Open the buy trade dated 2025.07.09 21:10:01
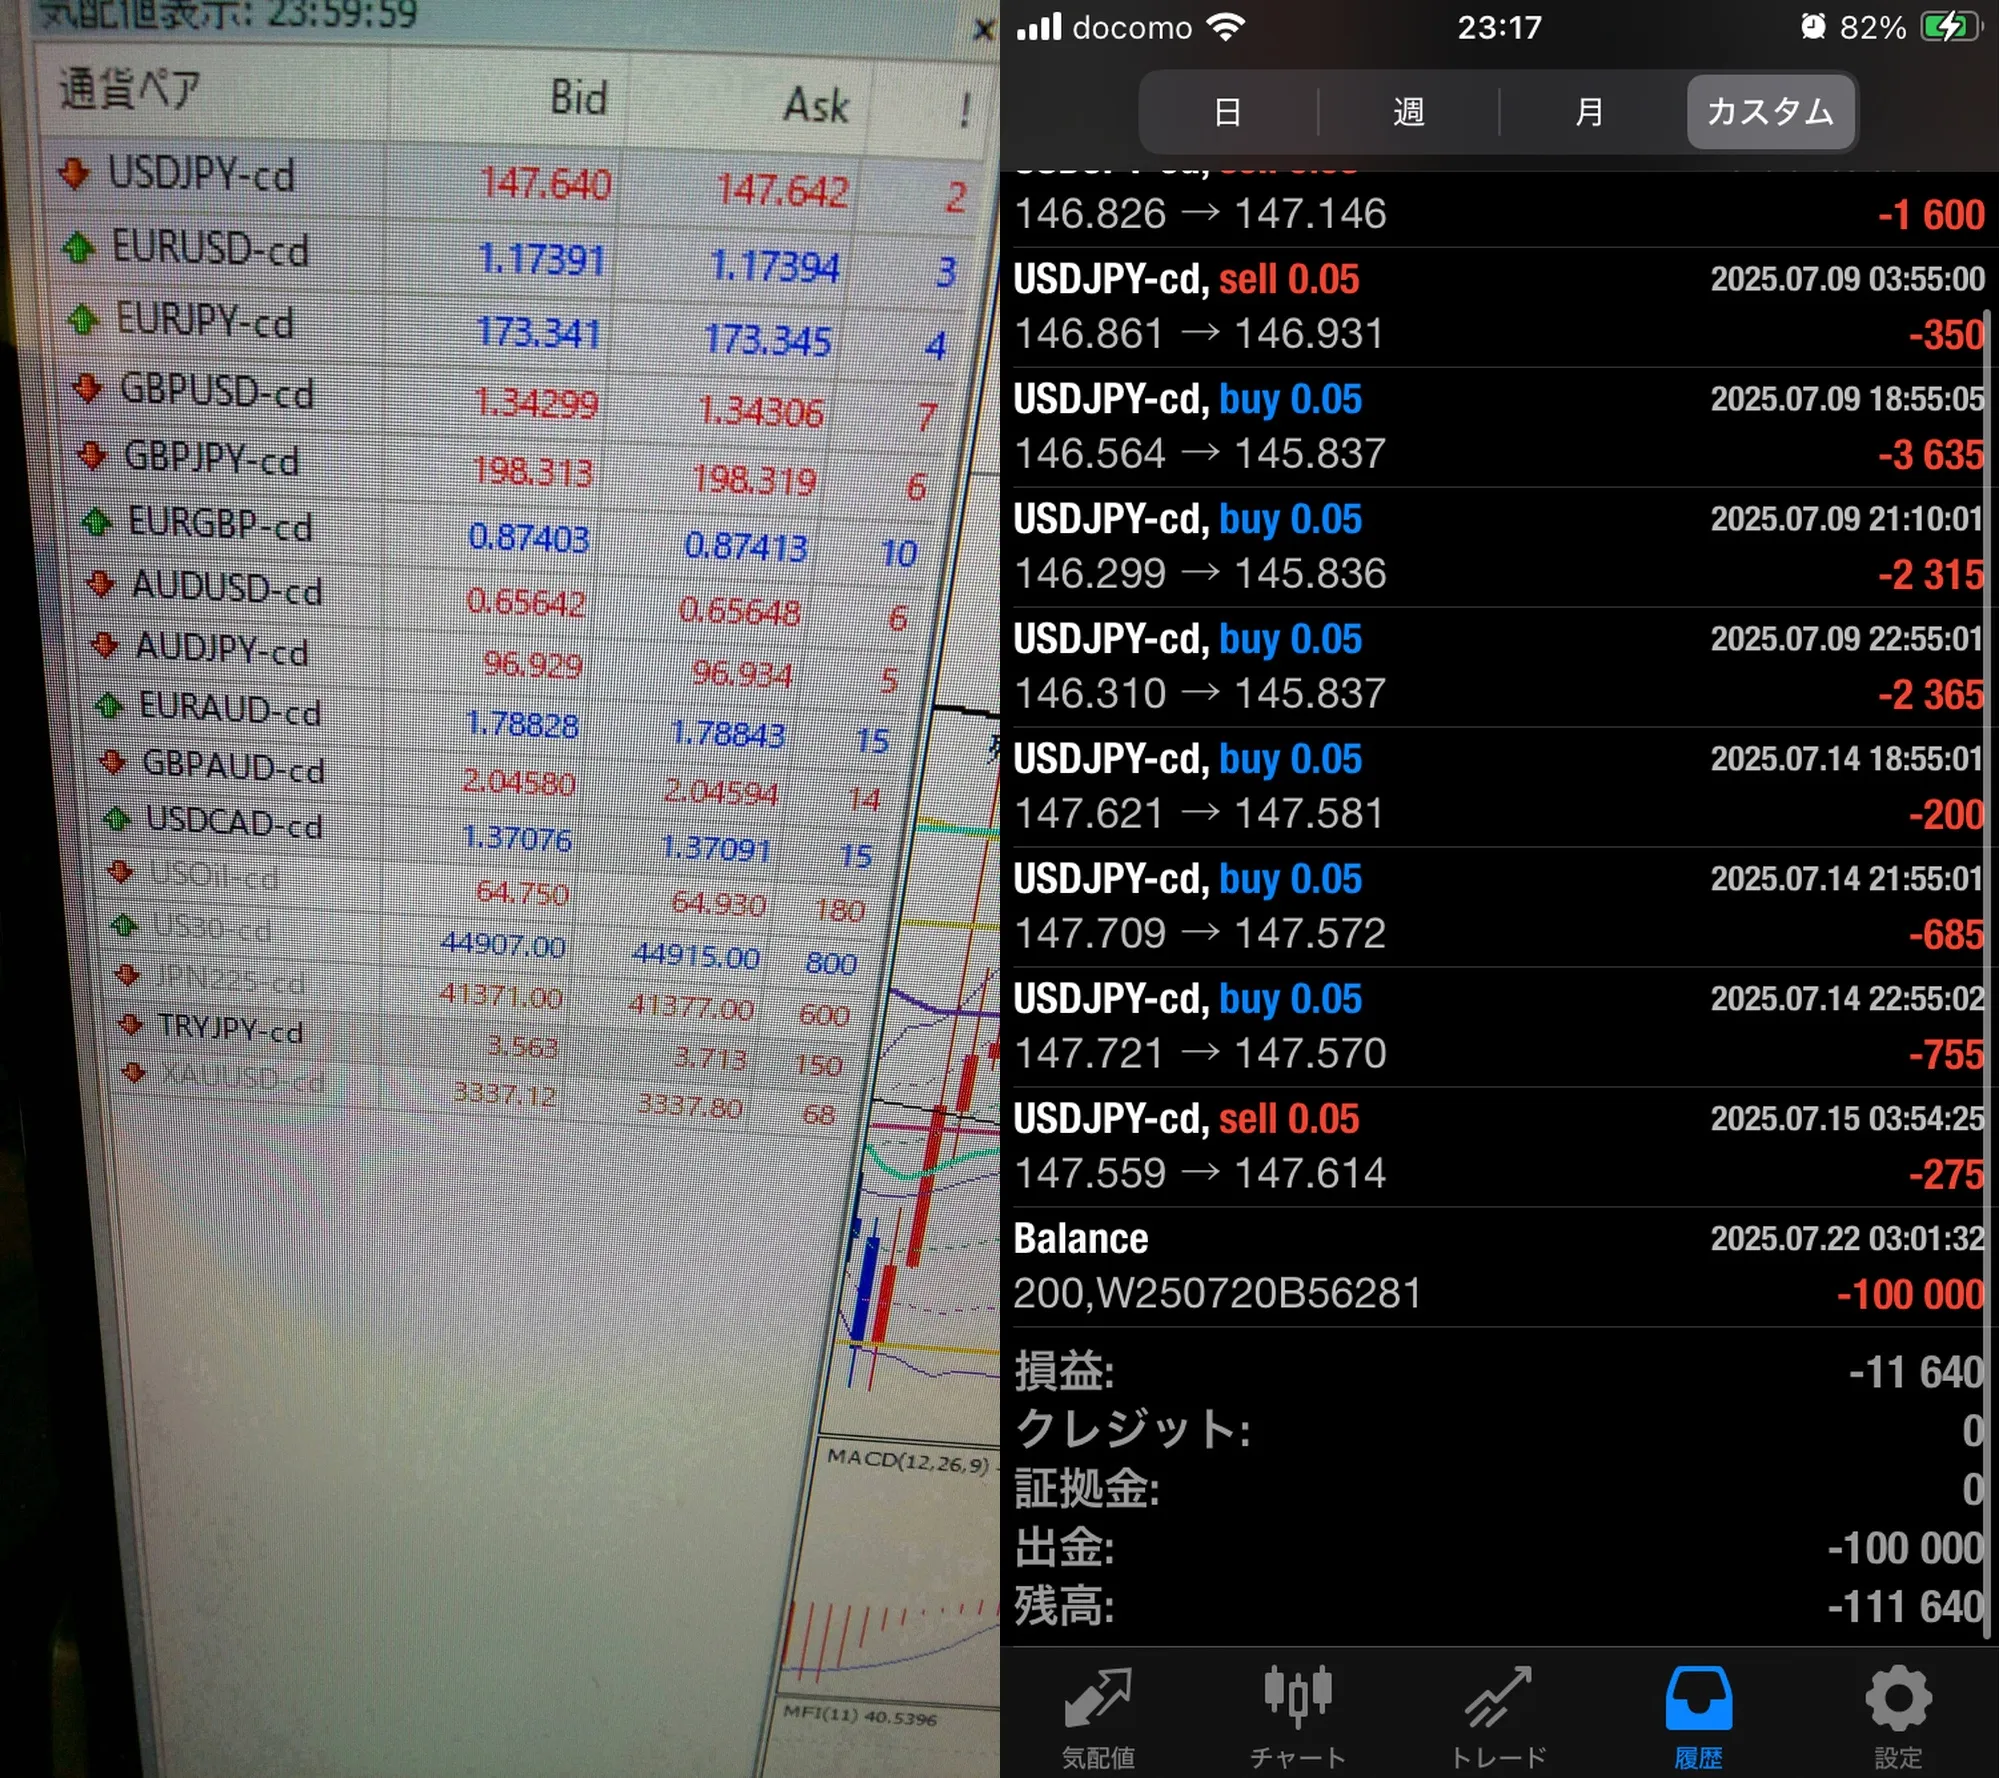Image resolution: width=2000 pixels, height=1778 pixels. pyautogui.click(x=1498, y=547)
